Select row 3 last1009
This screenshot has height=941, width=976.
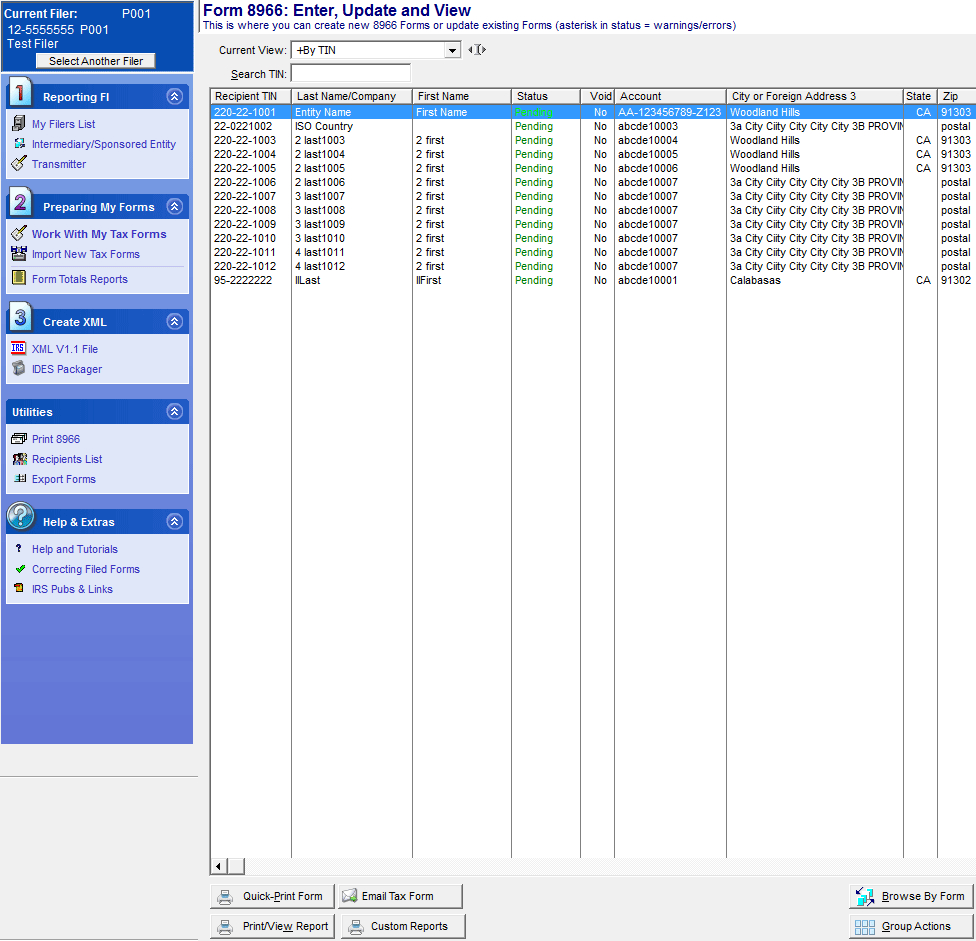click(593, 224)
